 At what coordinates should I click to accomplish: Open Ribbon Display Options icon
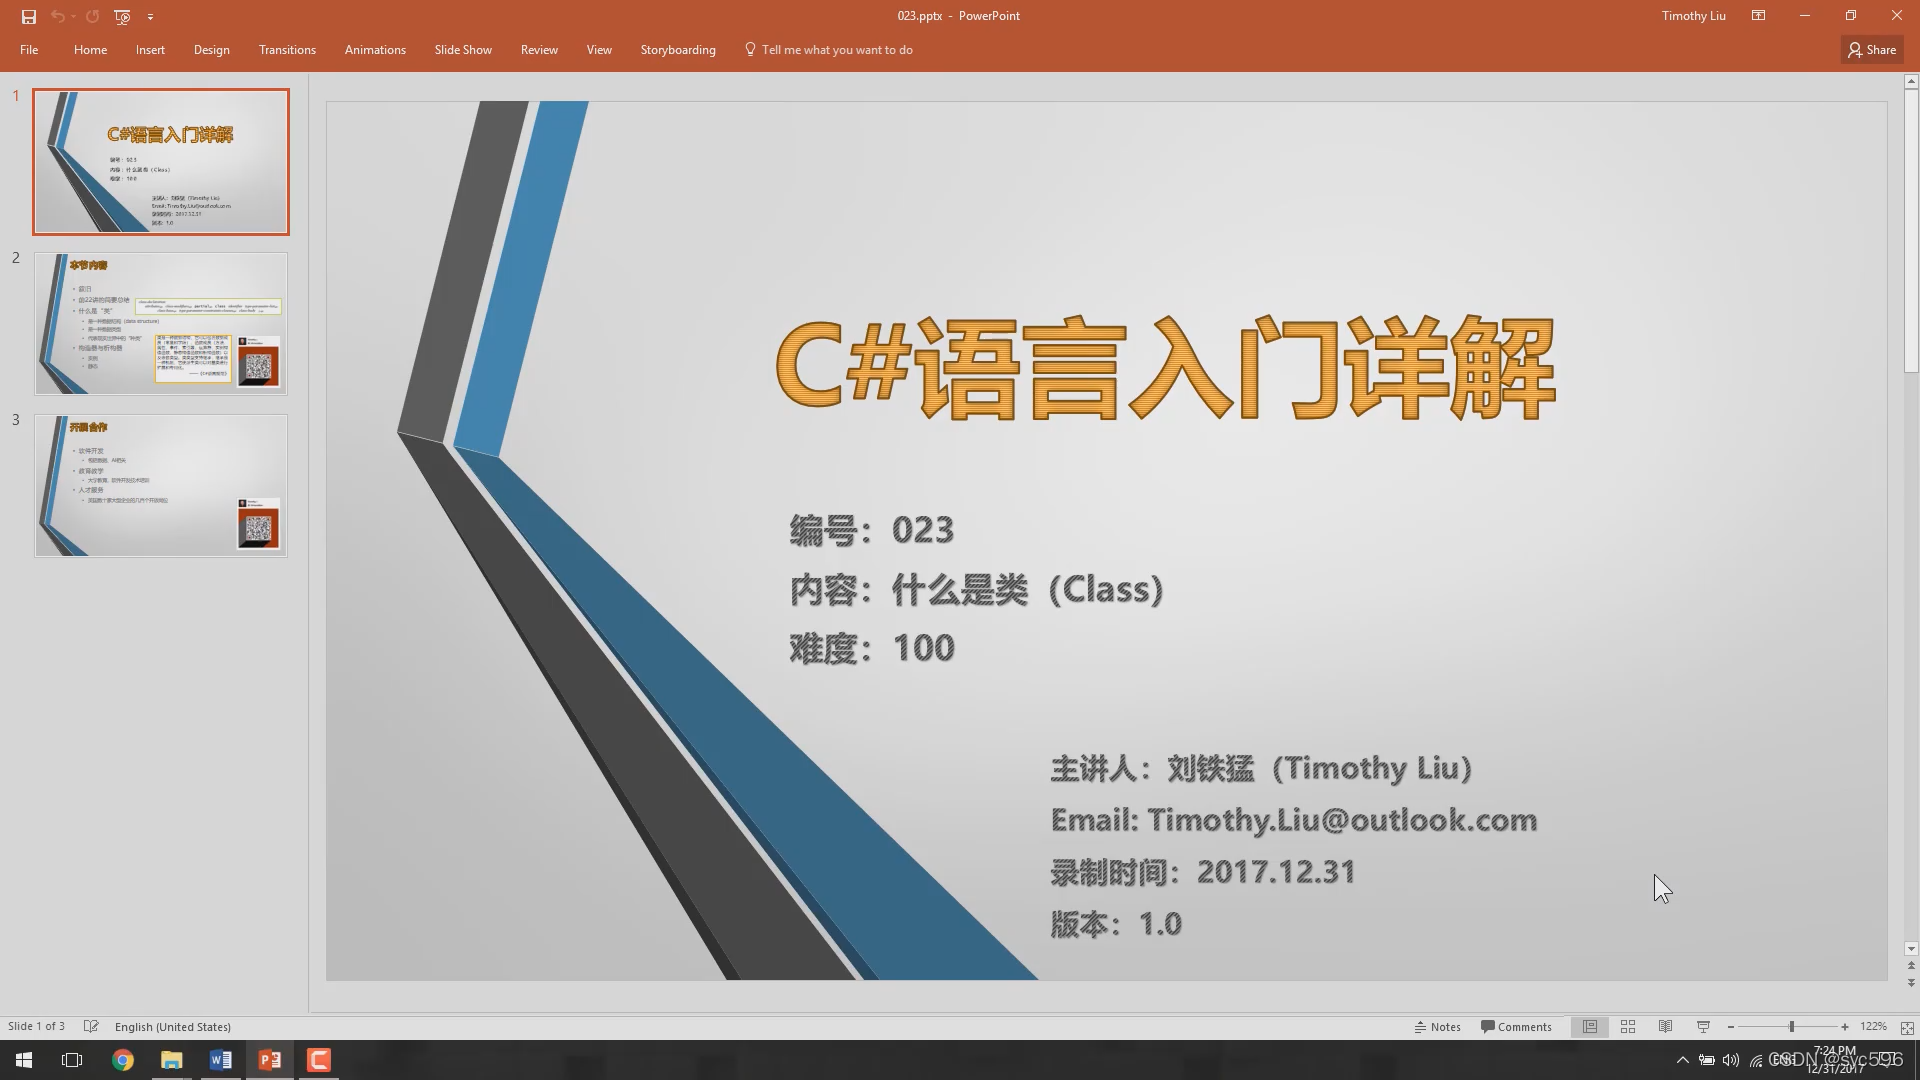pyautogui.click(x=1758, y=16)
